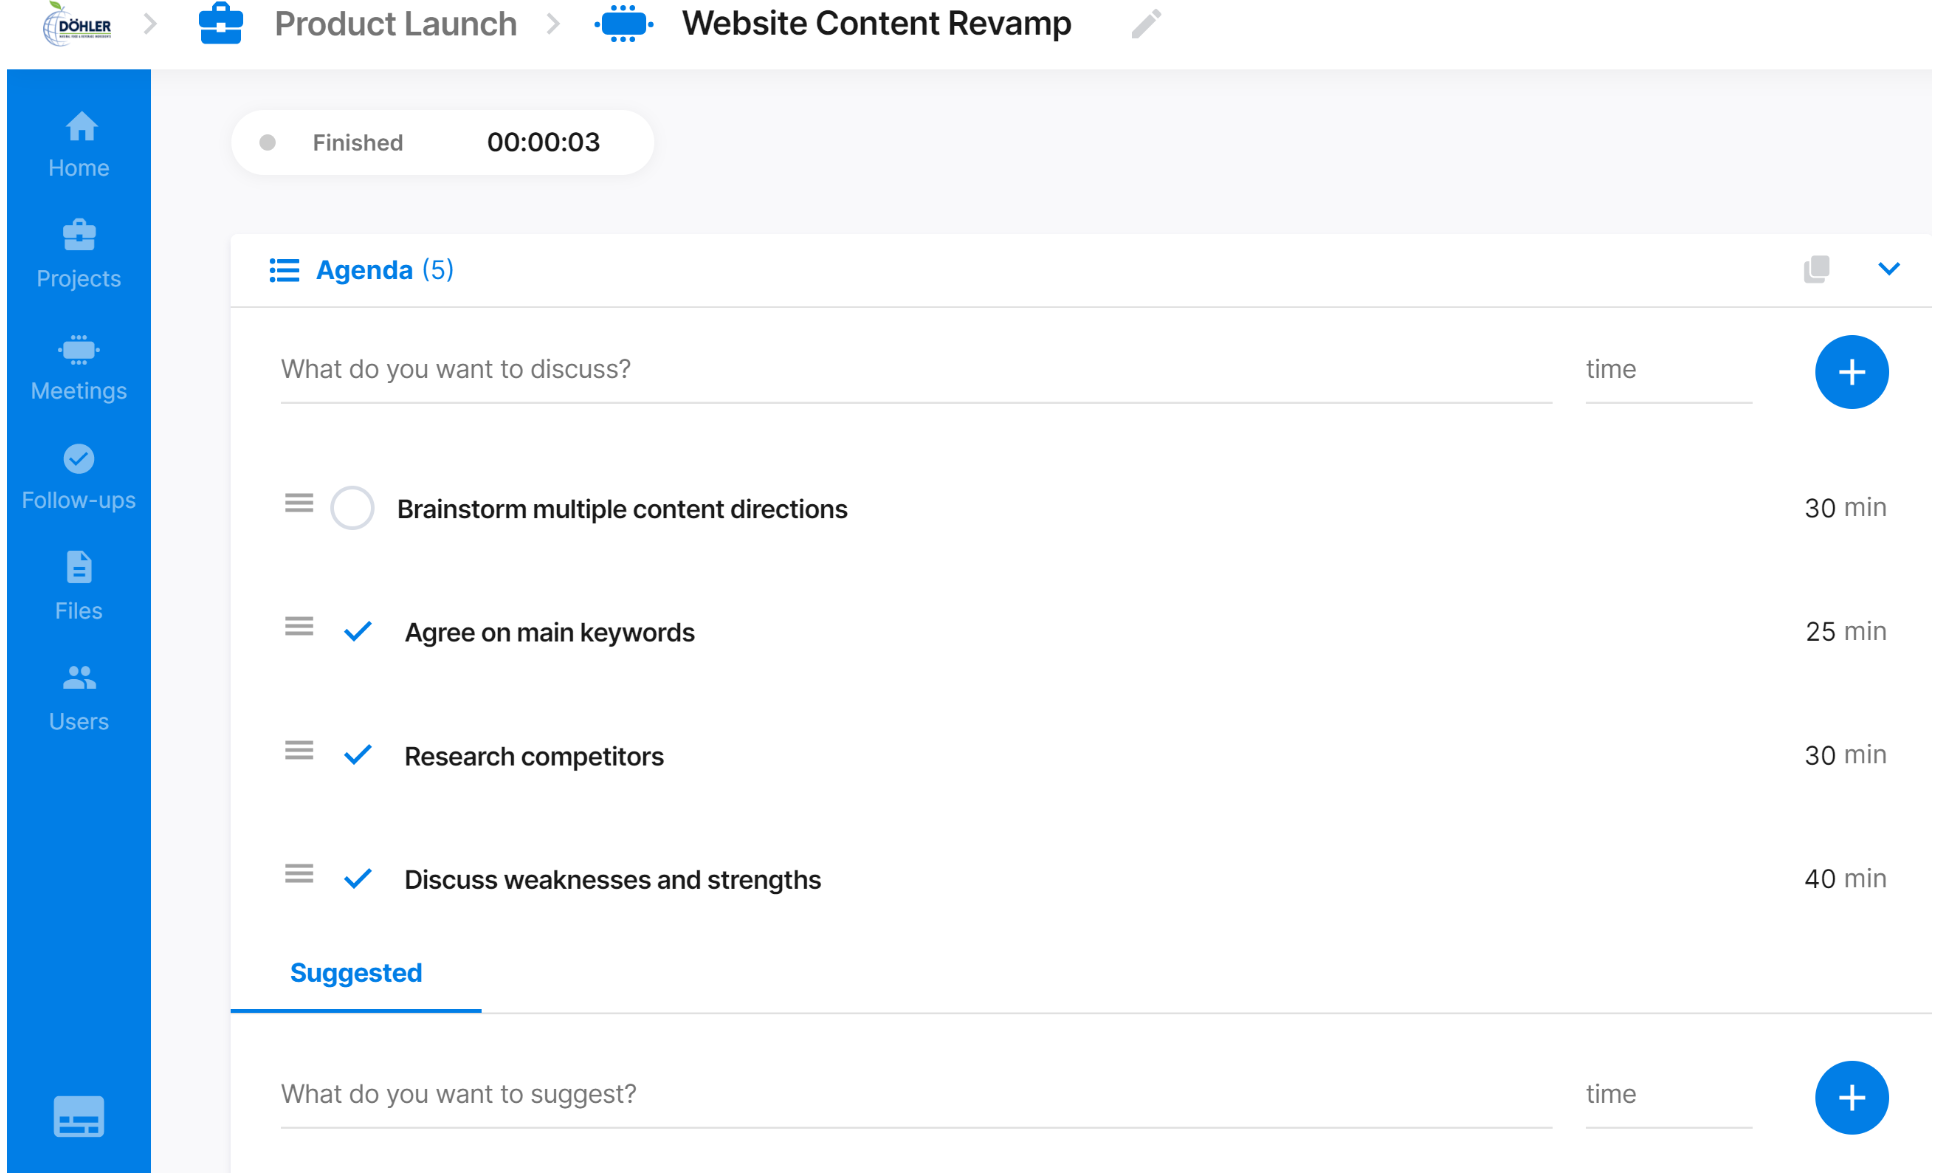Image resolution: width=1935 pixels, height=1173 pixels.
Task: Collapse the Agenda section chevron
Action: [1888, 269]
